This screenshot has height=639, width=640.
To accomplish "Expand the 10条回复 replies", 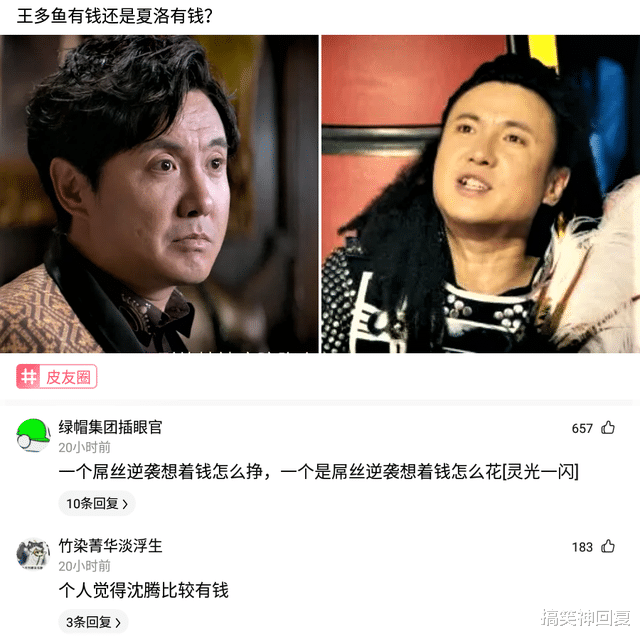I will (97, 504).
